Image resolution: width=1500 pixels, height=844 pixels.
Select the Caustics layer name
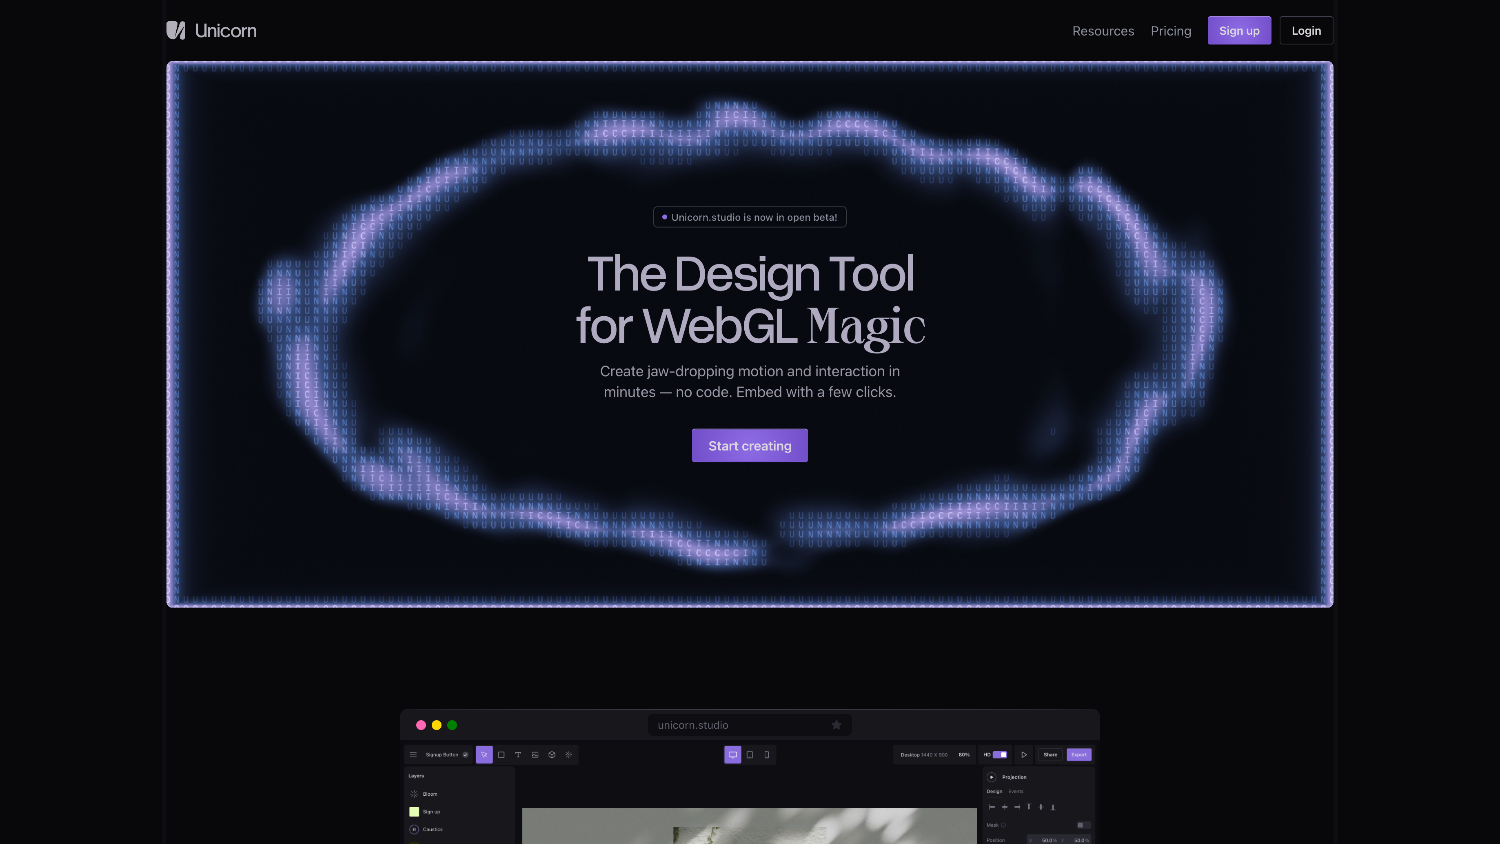click(x=432, y=829)
